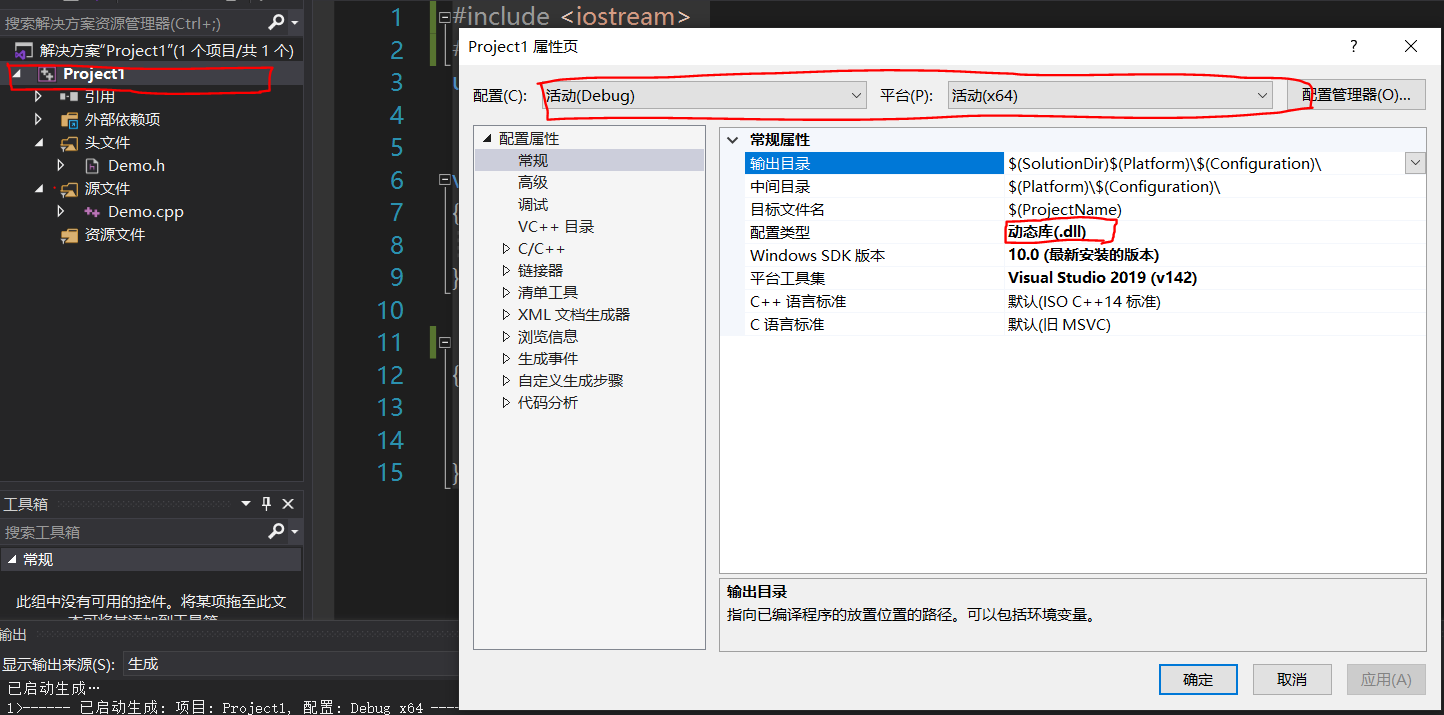
Task: Expand the 引用 node
Action: click(39, 97)
